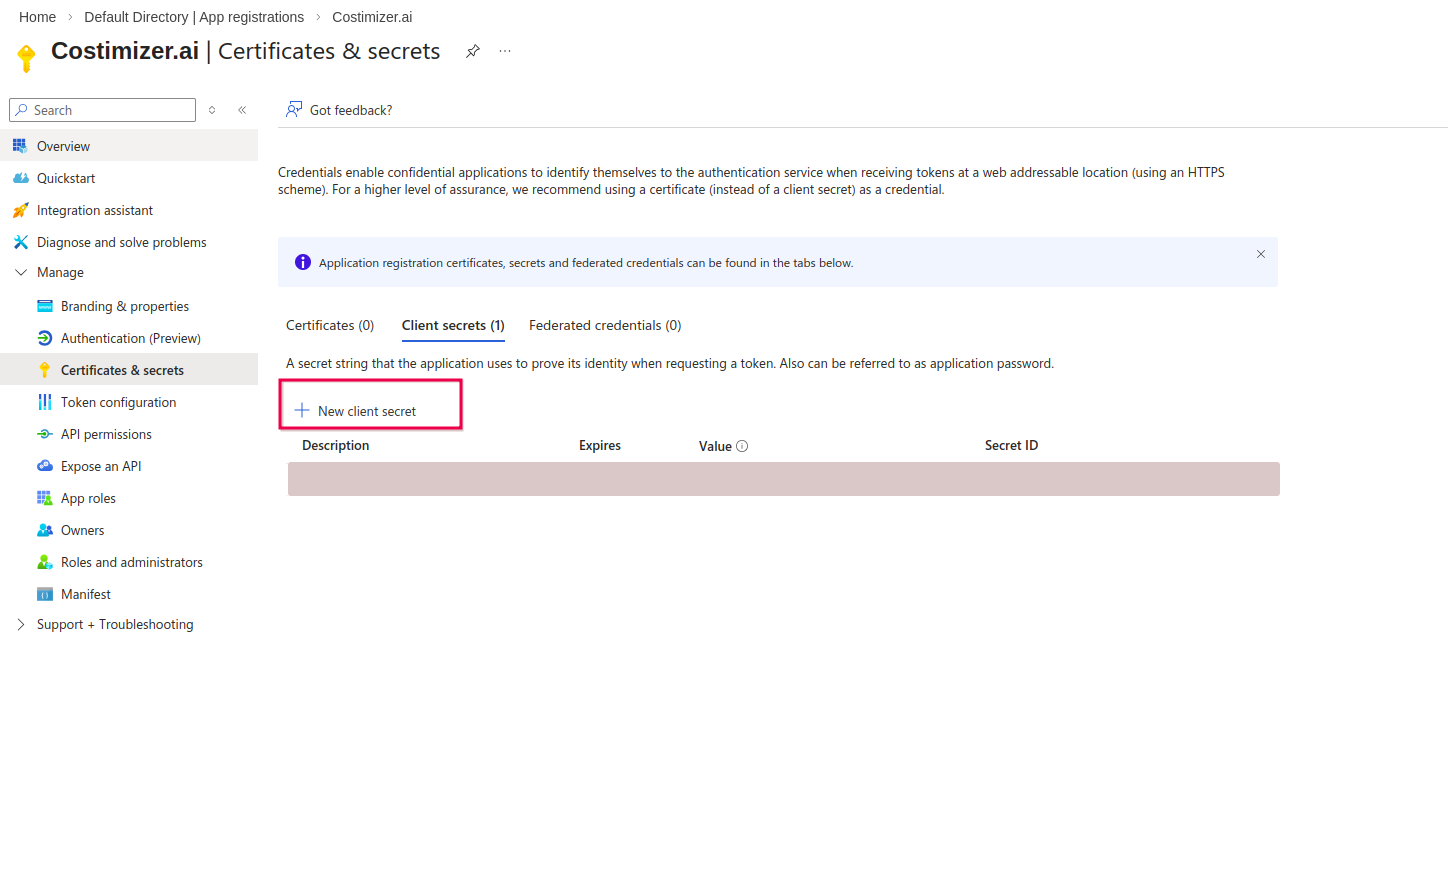Image resolution: width=1448 pixels, height=882 pixels.
Task: Click the large key icon beside page title
Action: 27,58
